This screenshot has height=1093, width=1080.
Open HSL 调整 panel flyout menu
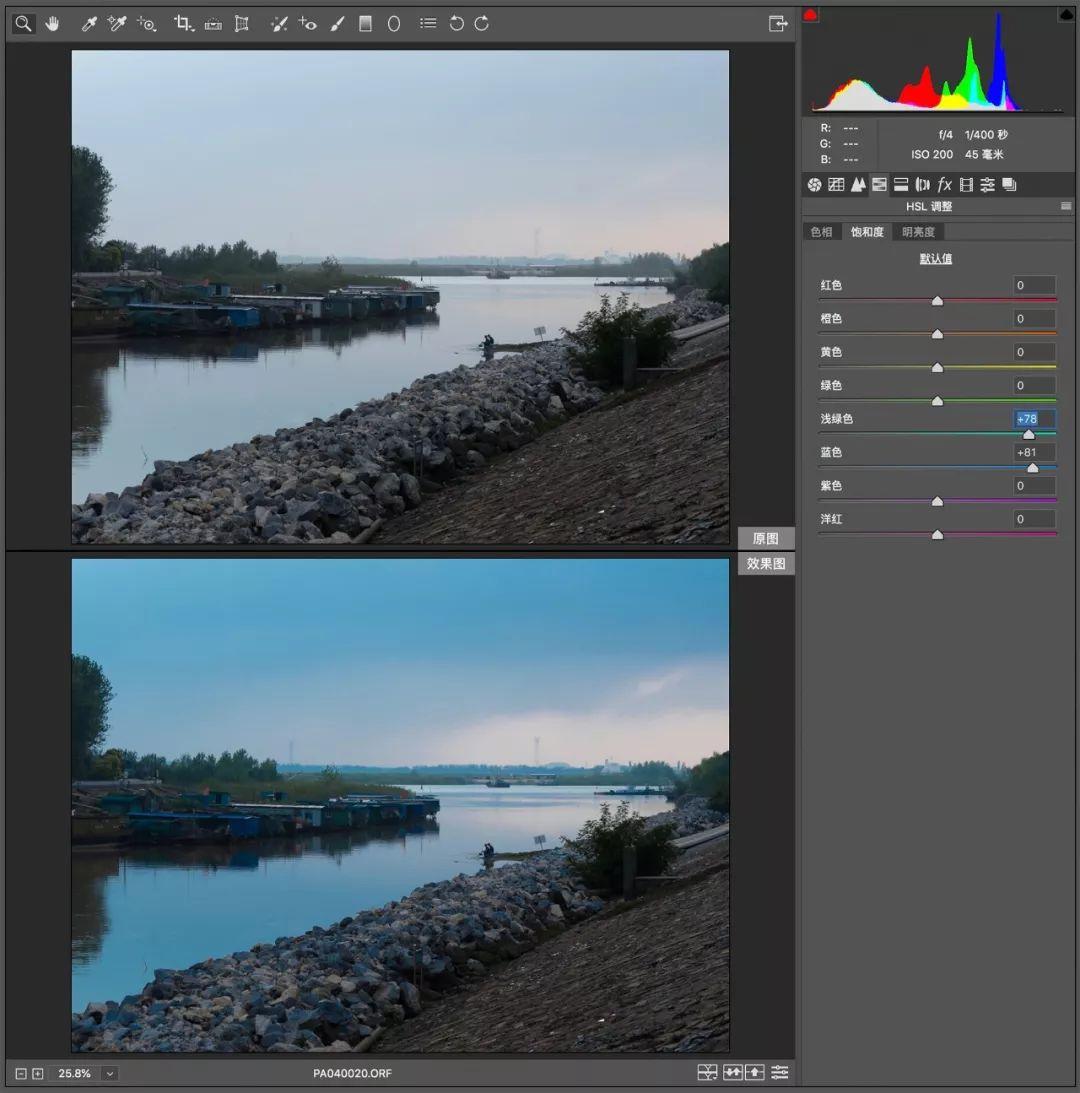coord(1066,206)
